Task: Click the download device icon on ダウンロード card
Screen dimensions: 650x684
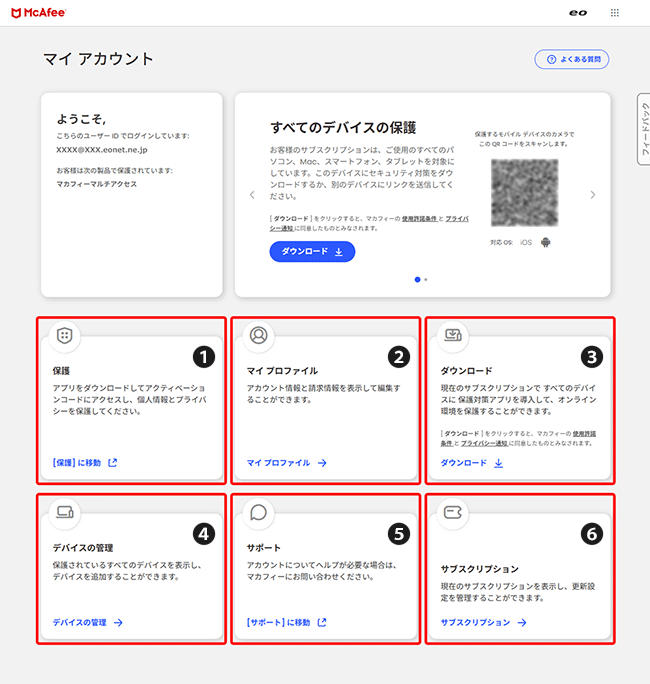Action: tap(453, 335)
